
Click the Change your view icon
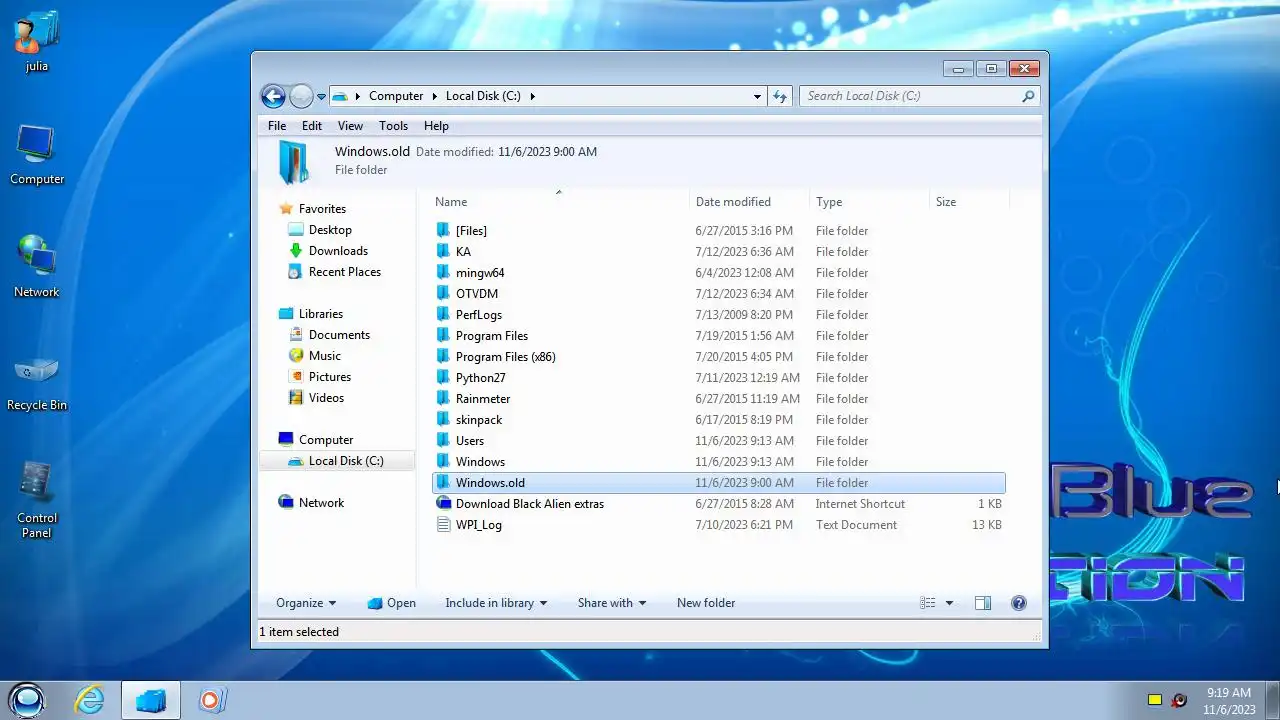[928, 603]
